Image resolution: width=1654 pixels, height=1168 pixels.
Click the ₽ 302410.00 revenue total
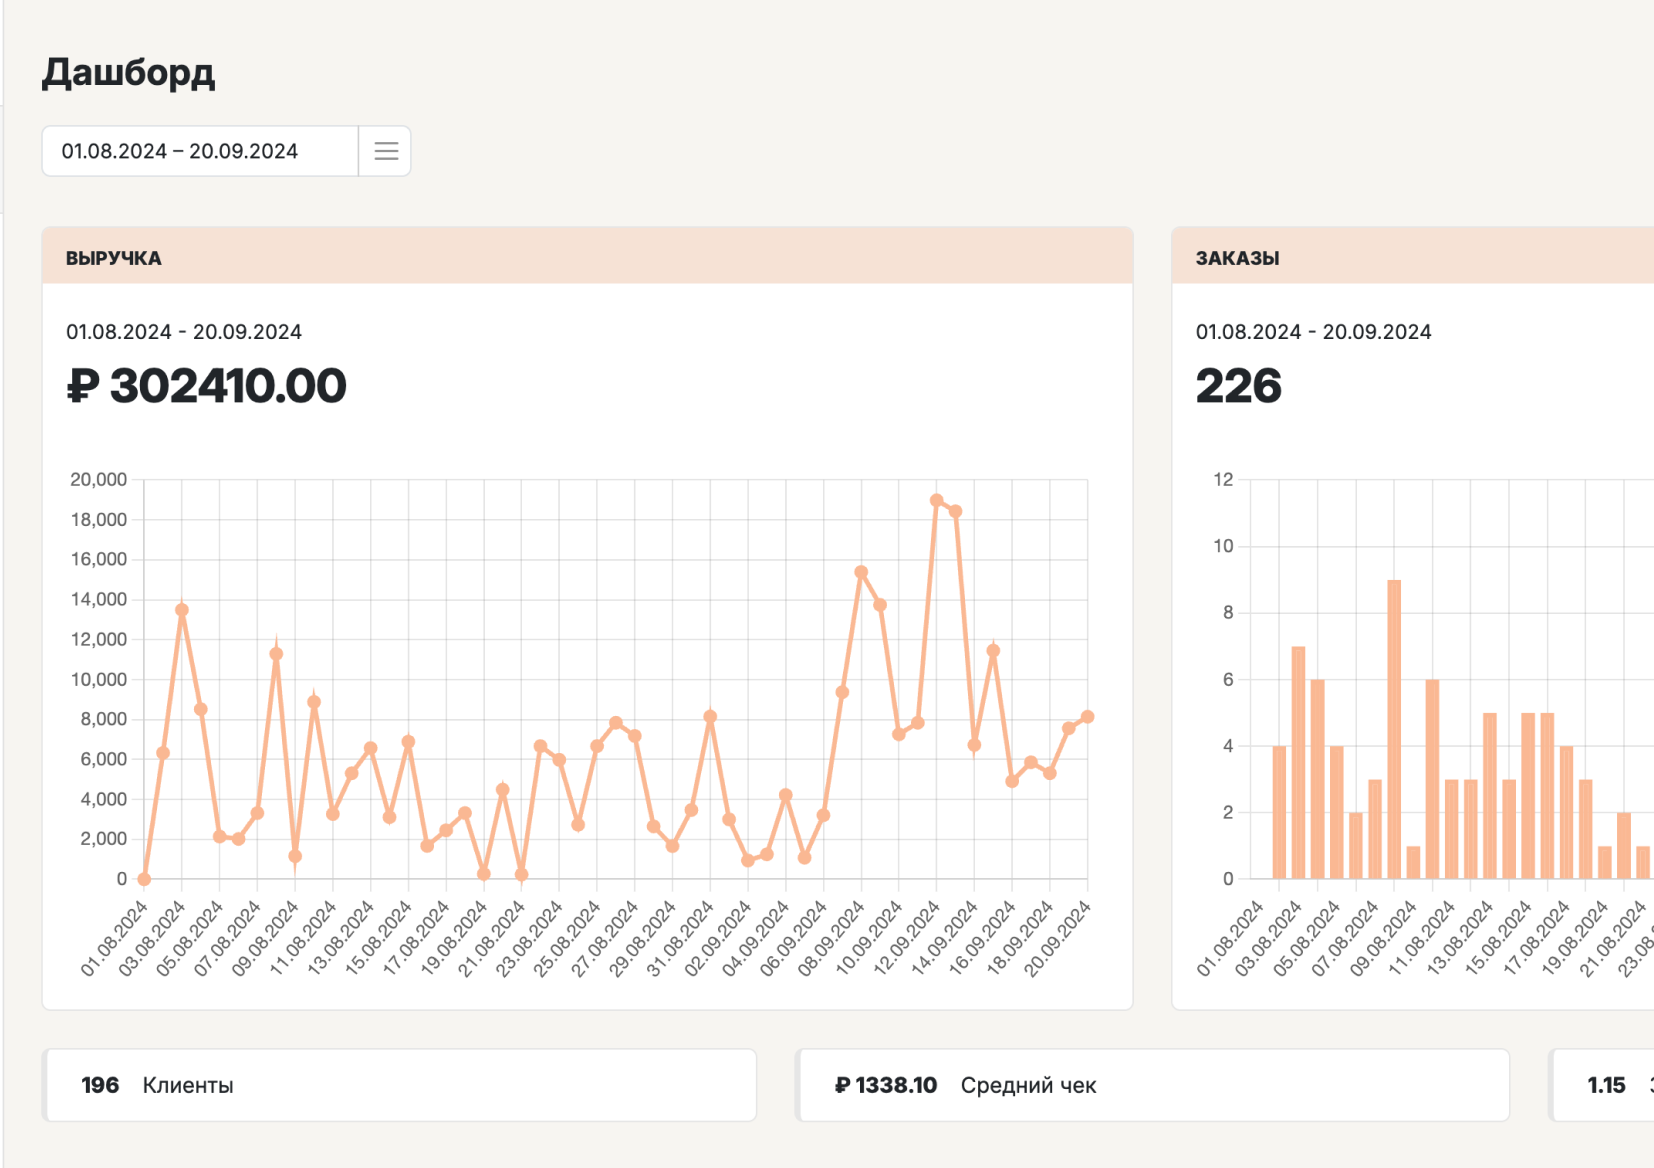click(x=207, y=386)
